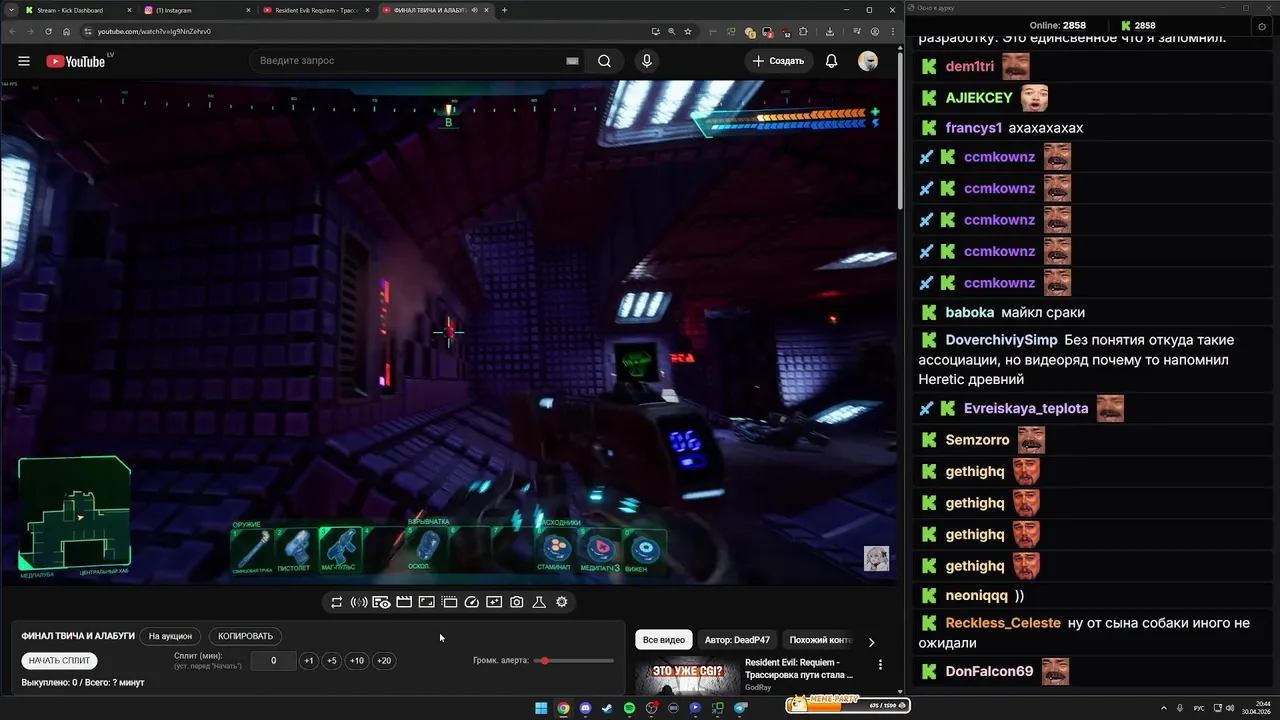The width and height of the screenshot is (1280, 720).
Task: Open the Создать create menu
Action: coord(779,61)
